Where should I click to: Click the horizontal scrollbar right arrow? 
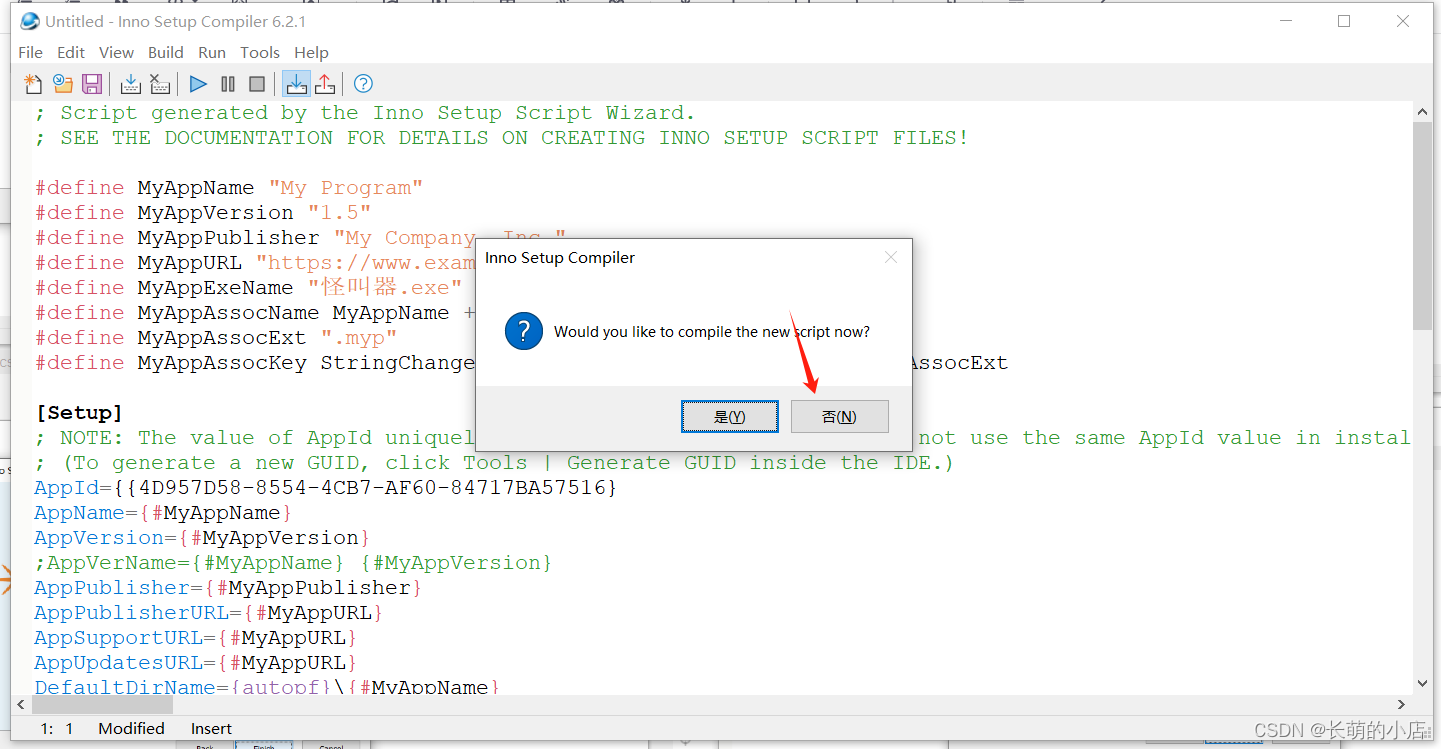pos(1401,704)
